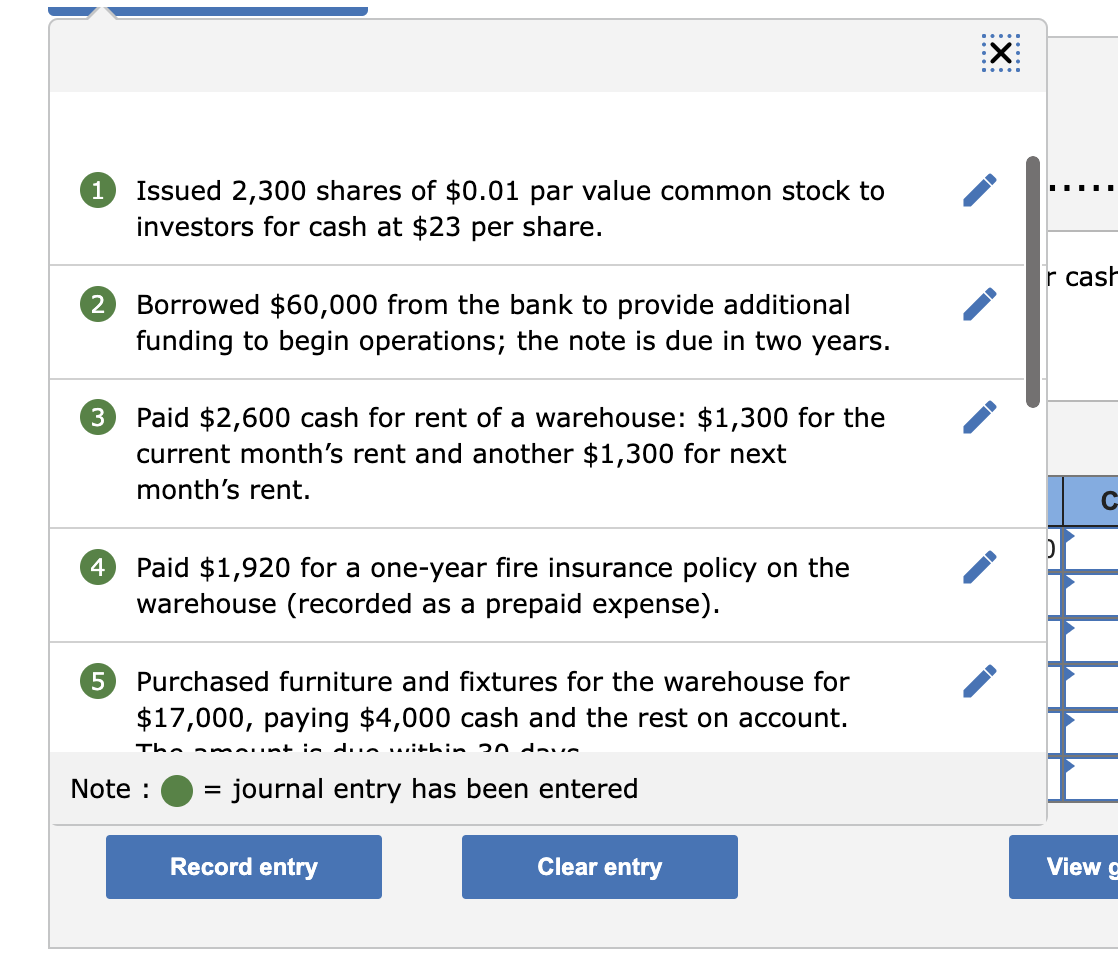Select the issued common stock transaction text
Image resolution: width=1118 pixels, height=964 pixels.
tap(510, 209)
